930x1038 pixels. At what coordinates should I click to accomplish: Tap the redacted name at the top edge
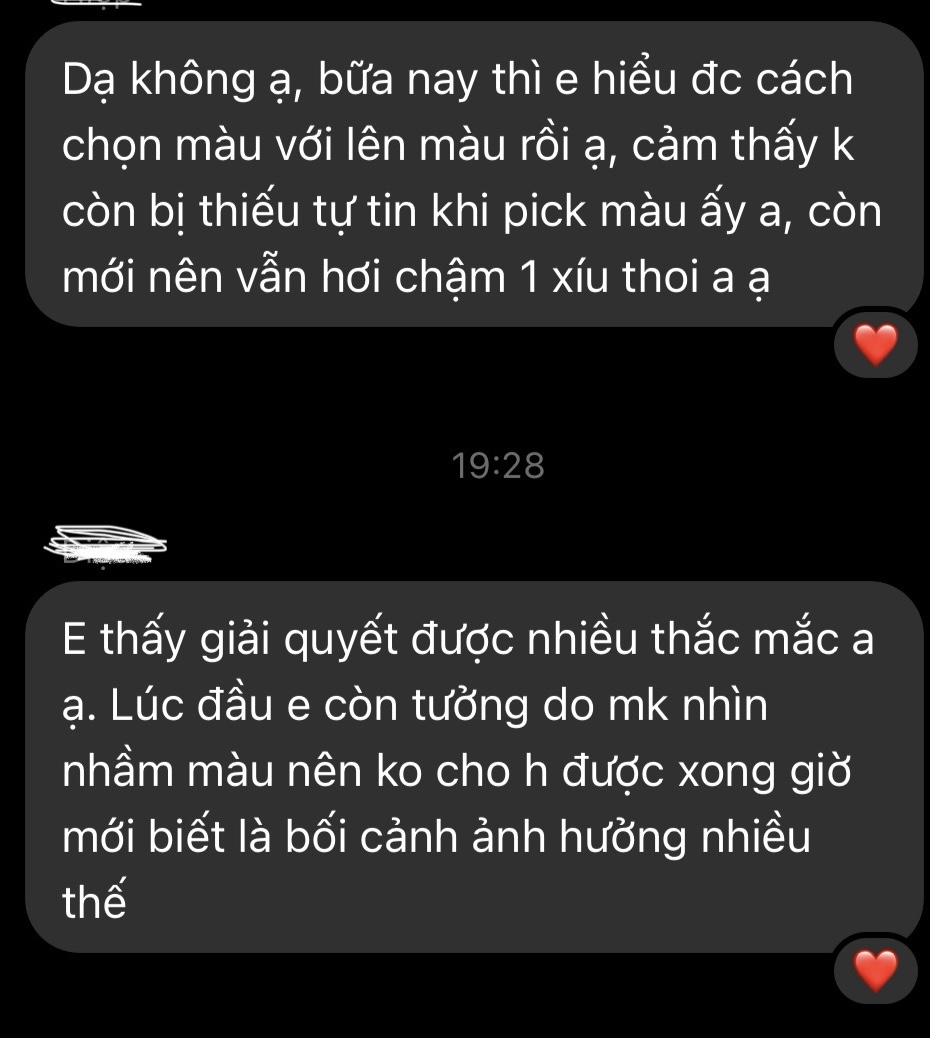tap(96, 3)
